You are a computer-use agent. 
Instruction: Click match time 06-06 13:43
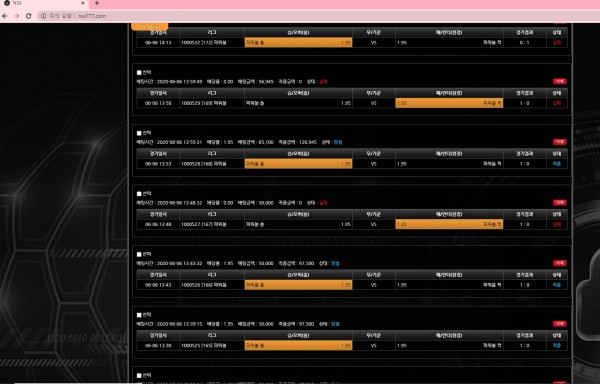(158, 285)
